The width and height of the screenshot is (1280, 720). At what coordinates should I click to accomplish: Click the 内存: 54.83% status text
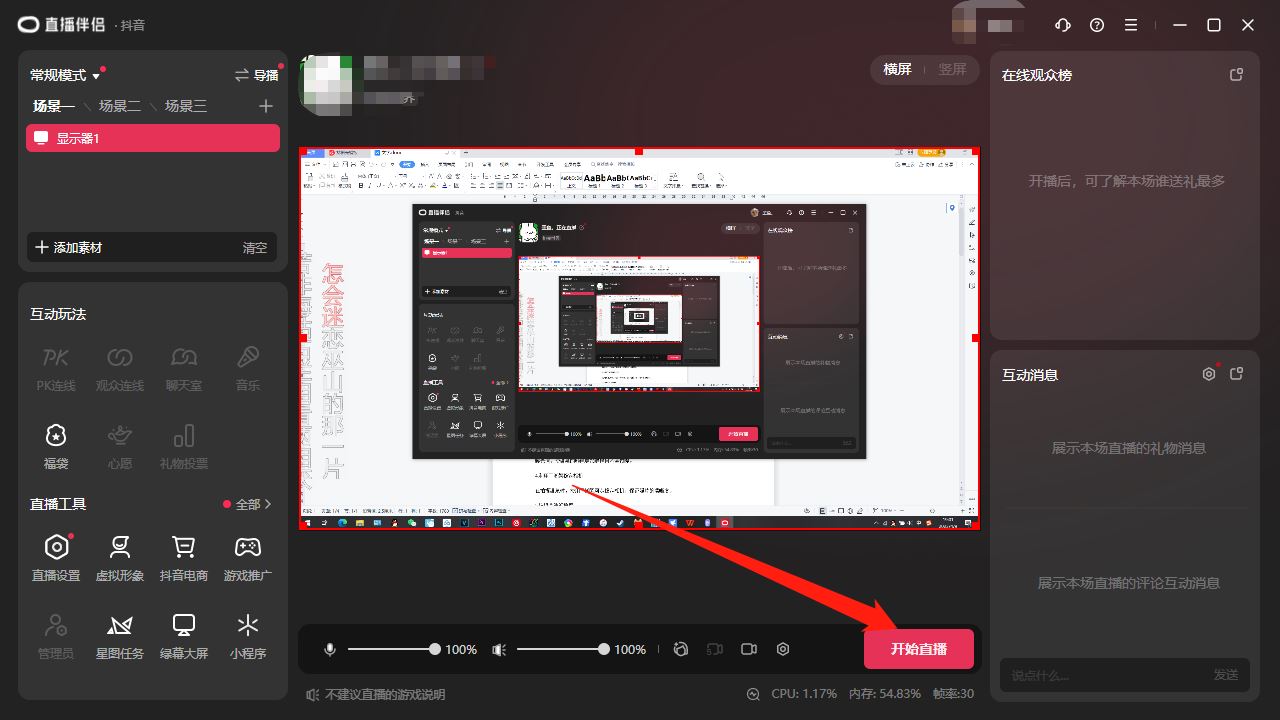point(885,694)
